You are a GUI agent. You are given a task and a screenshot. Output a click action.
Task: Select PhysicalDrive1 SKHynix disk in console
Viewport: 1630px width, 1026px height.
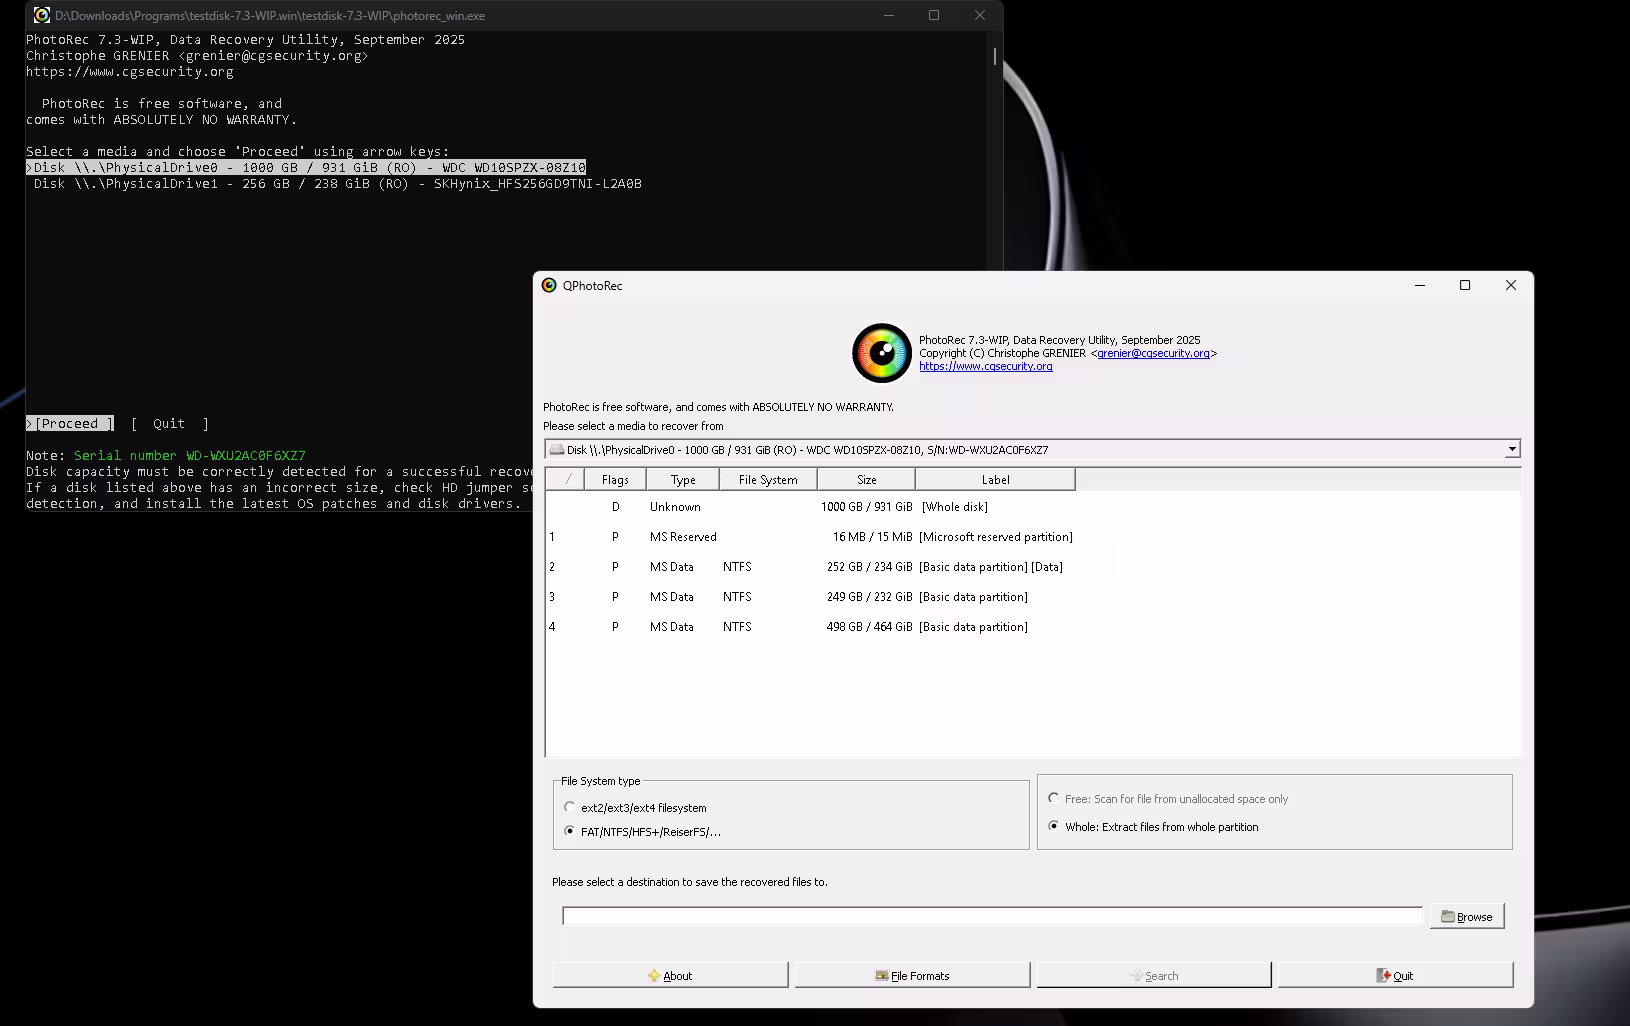click(338, 184)
